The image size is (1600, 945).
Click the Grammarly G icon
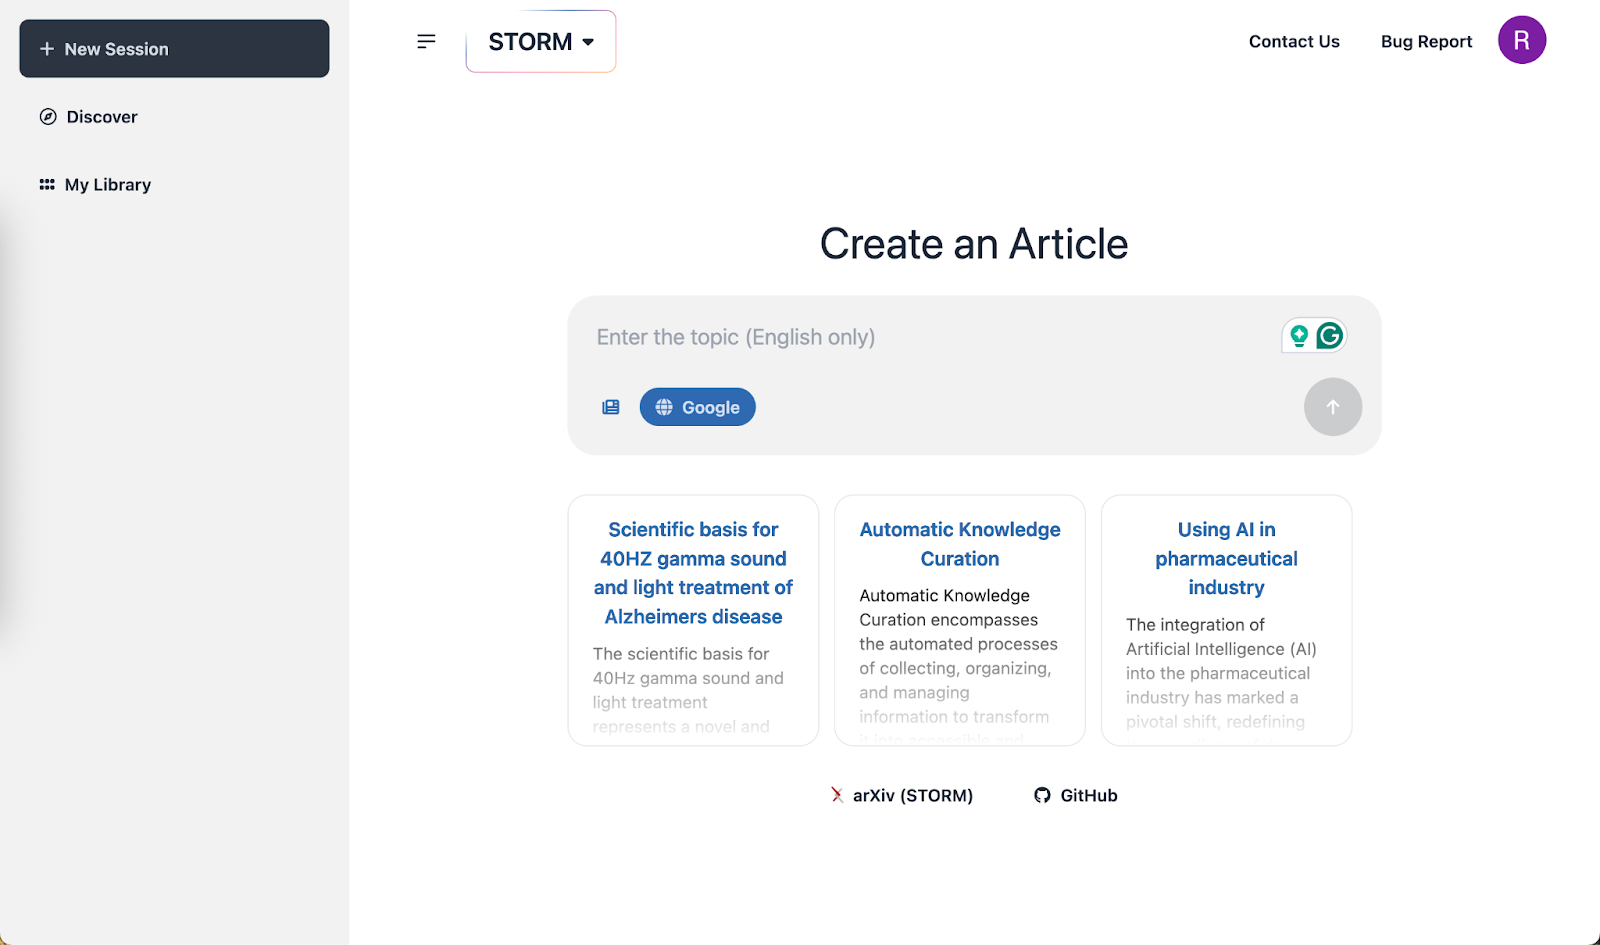(1330, 336)
